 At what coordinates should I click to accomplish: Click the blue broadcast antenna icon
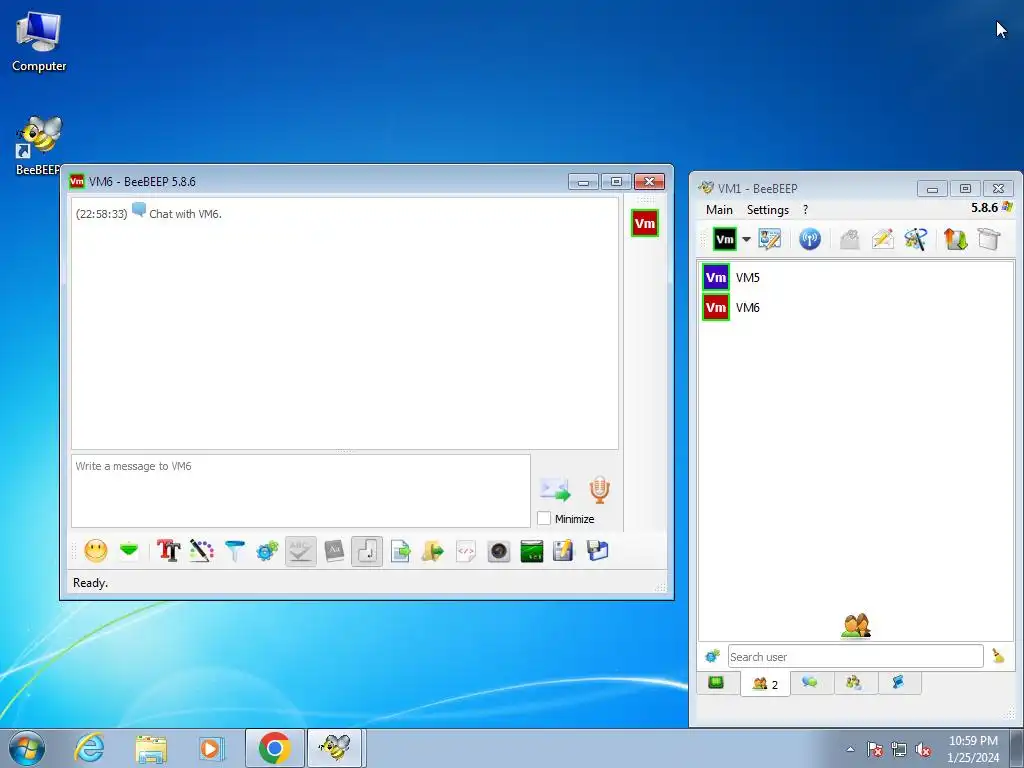point(810,239)
